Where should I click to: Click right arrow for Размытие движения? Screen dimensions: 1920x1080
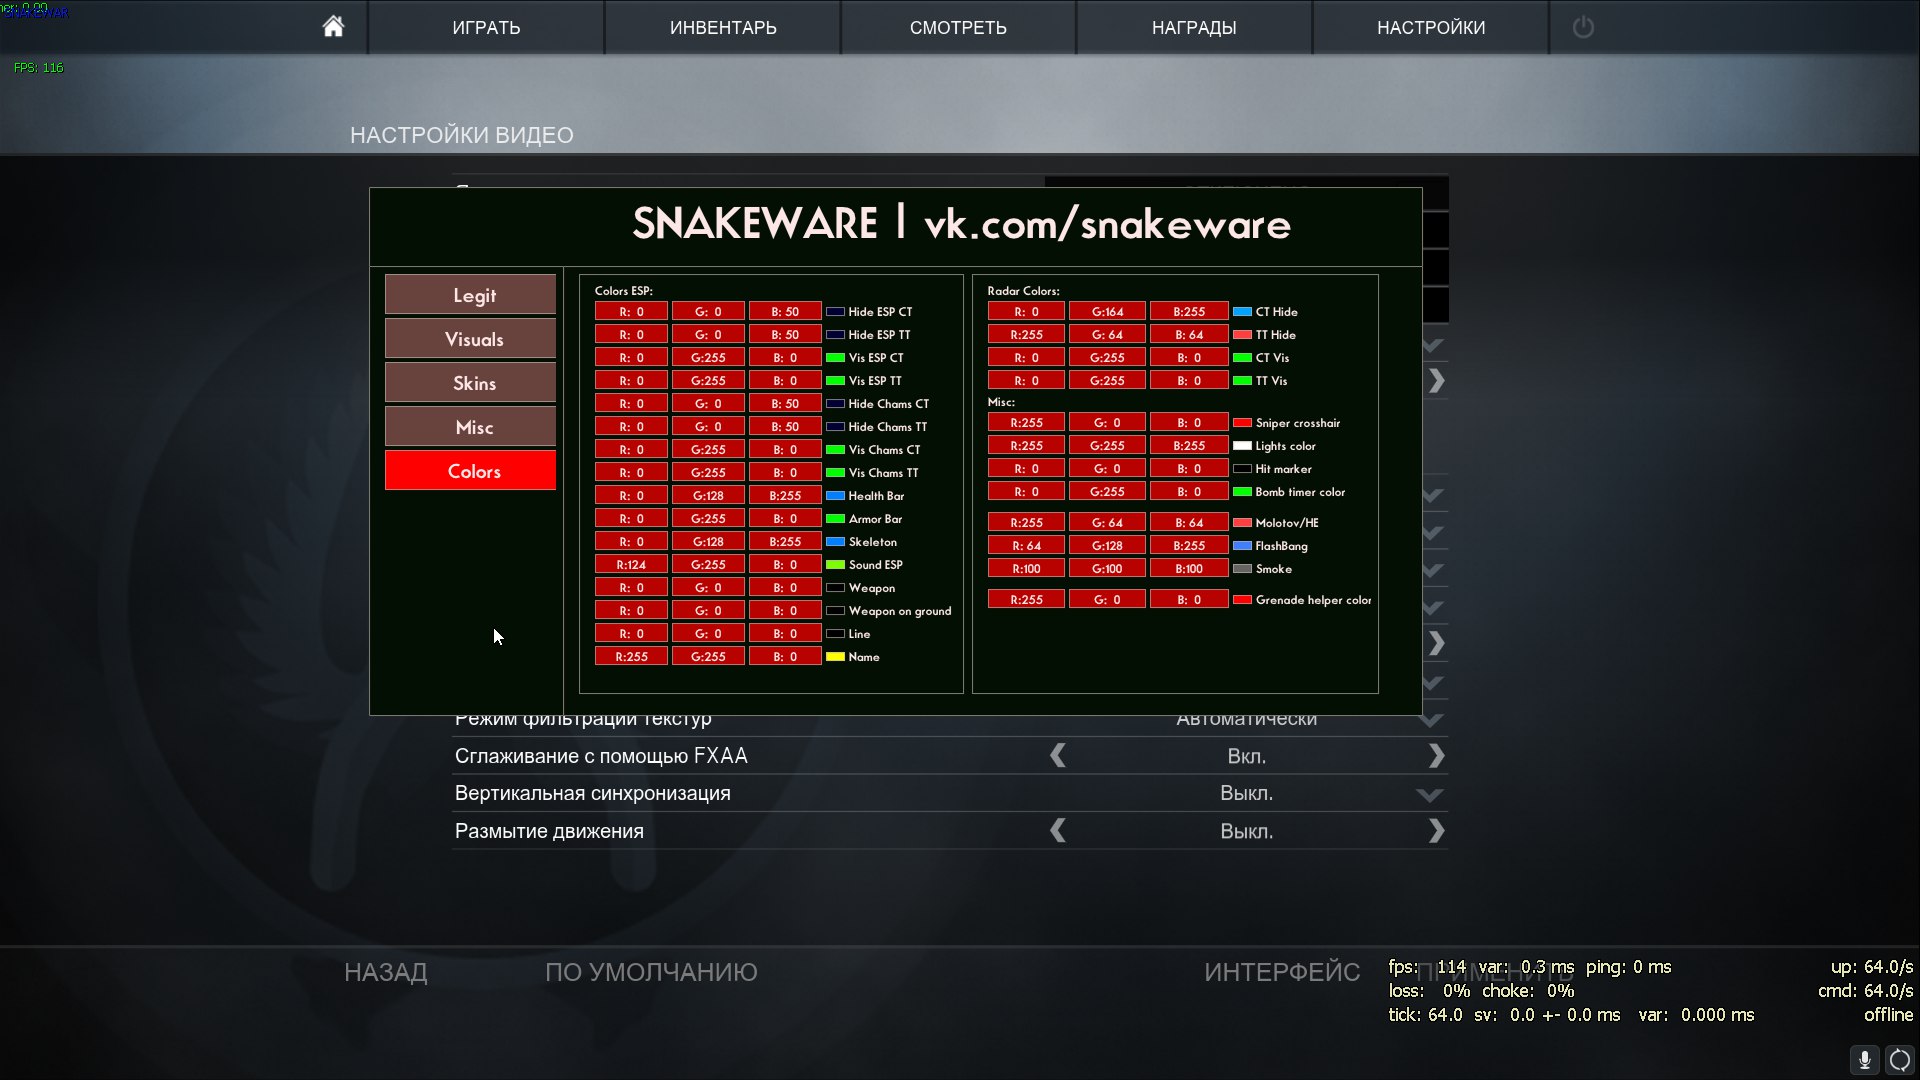click(x=1437, y=831)
